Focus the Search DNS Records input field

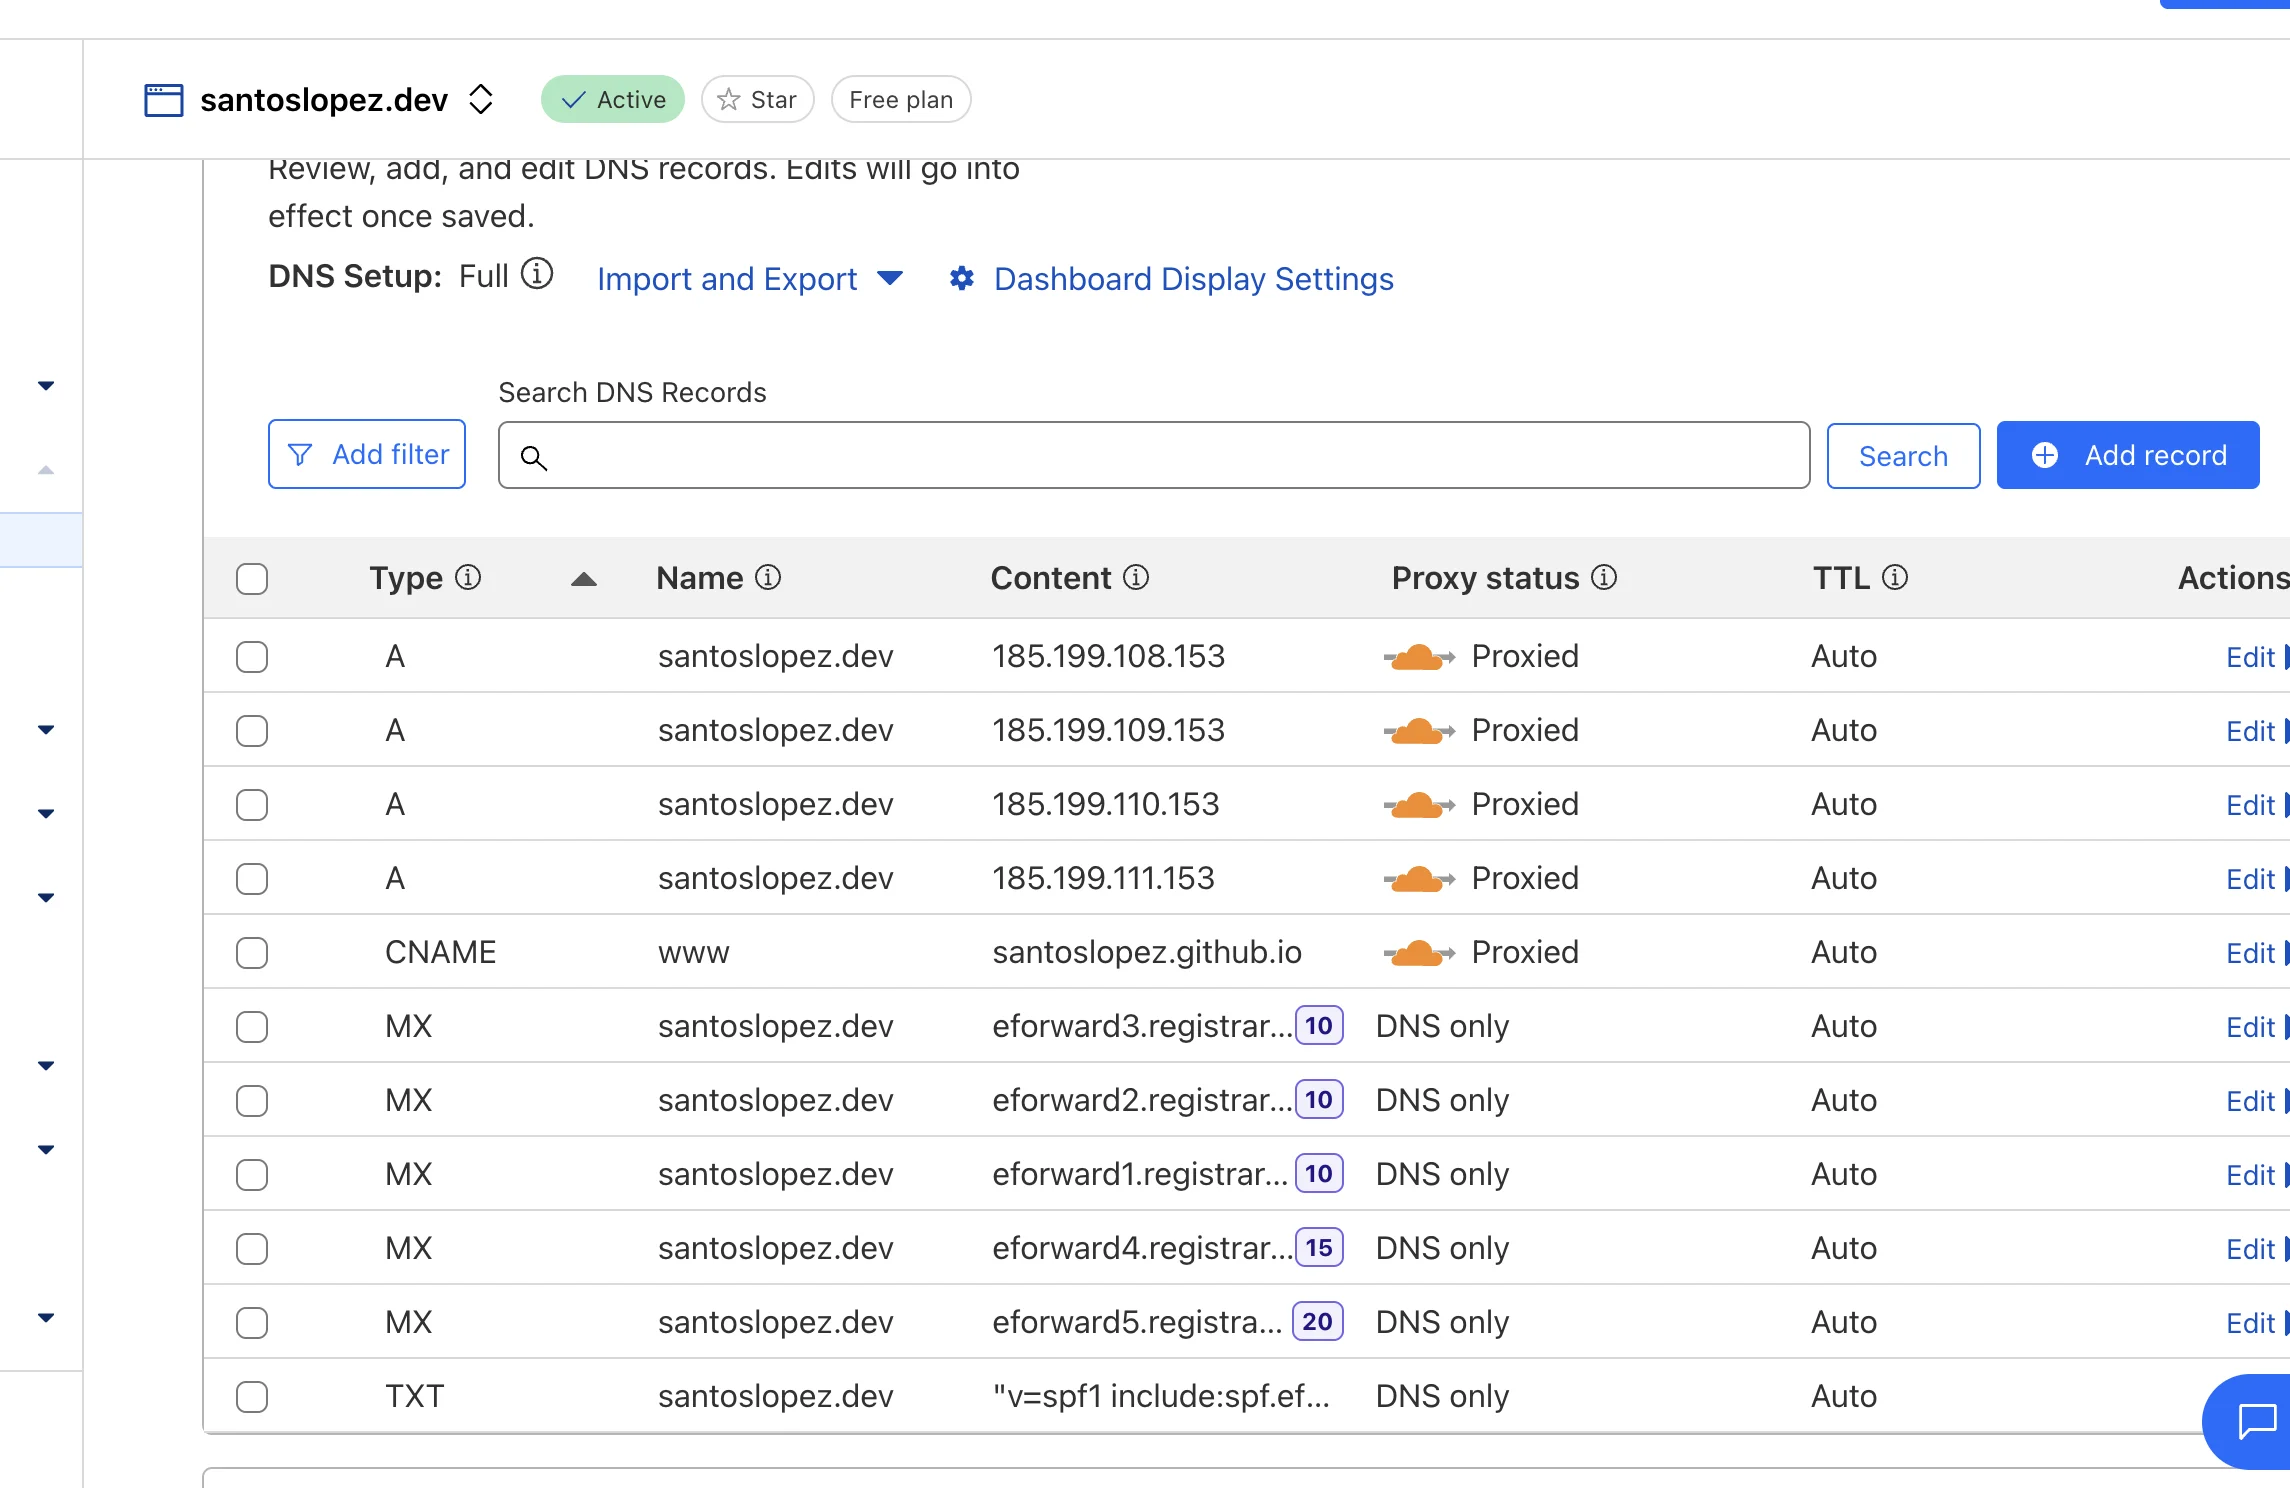1154,455
